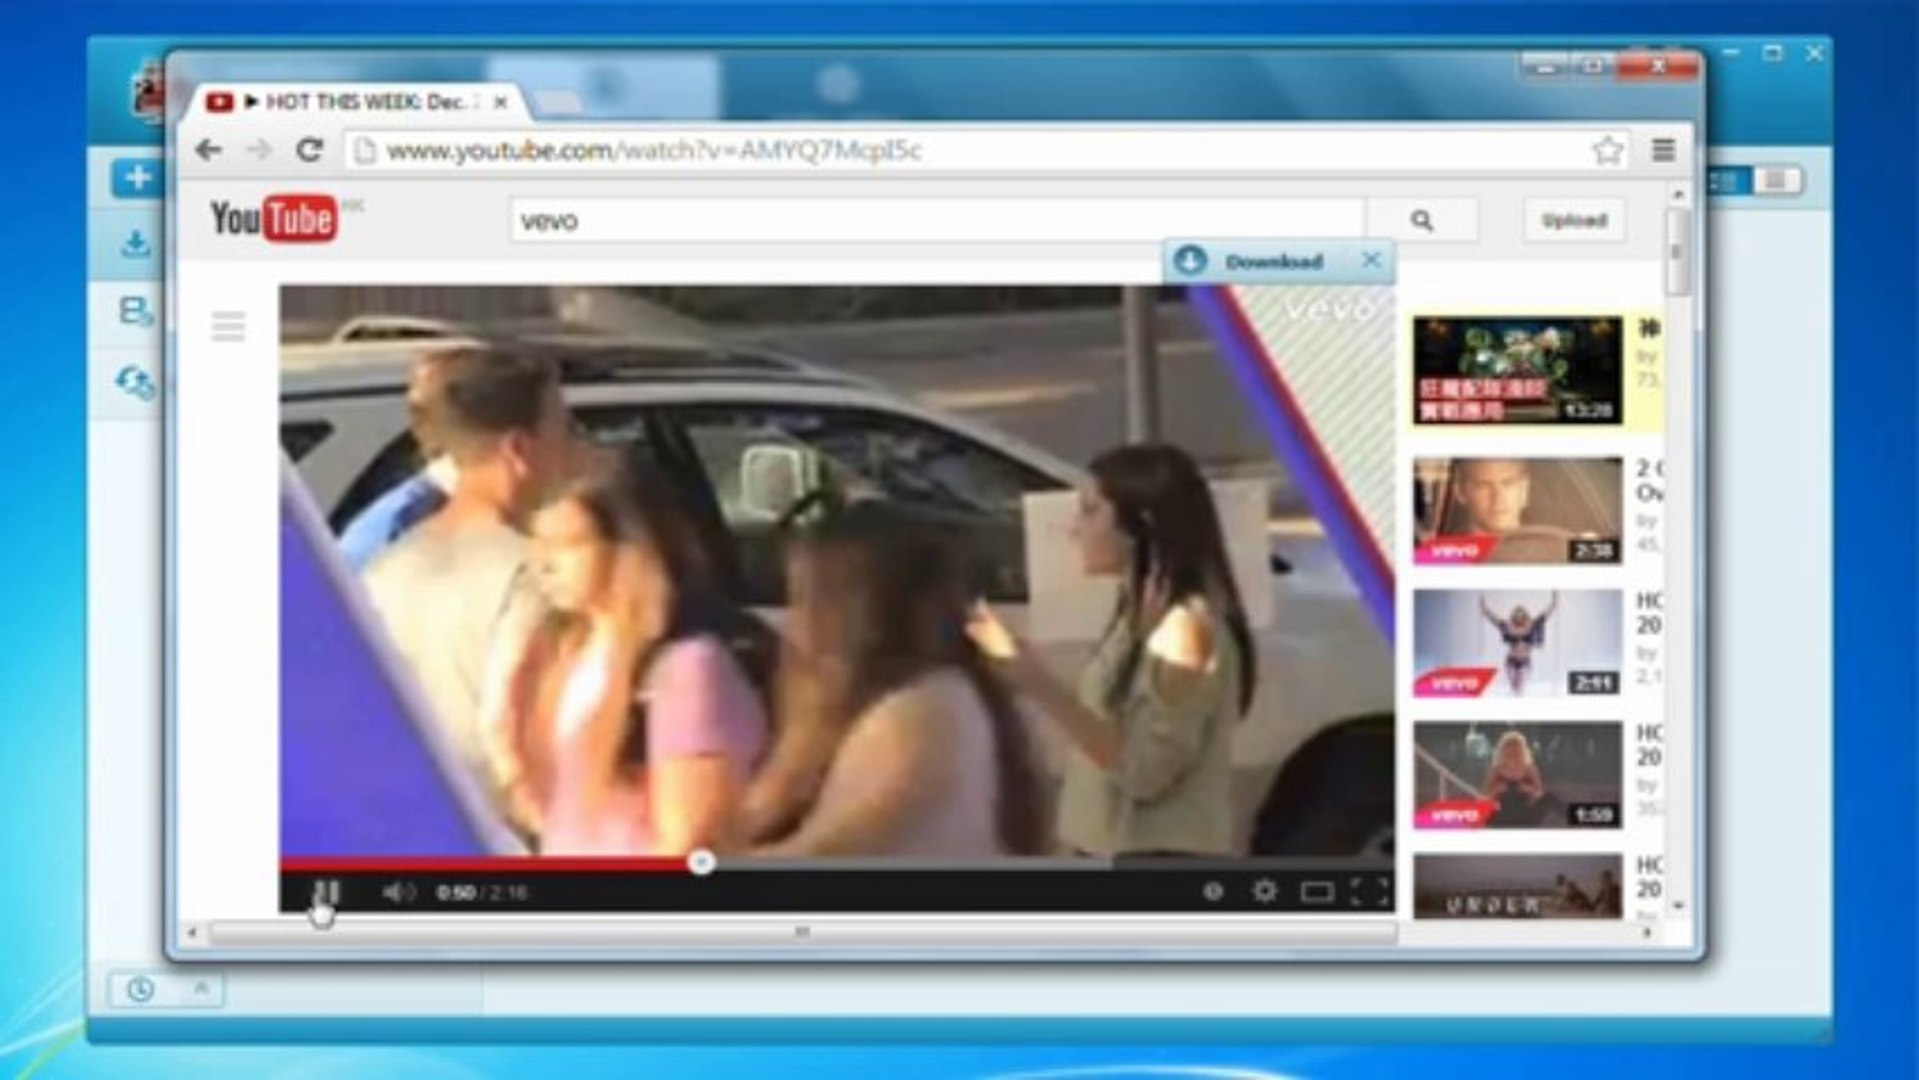Open the YouTube guide hamburger menu
Viewport: 1919px width, 1080px height.
228,327
